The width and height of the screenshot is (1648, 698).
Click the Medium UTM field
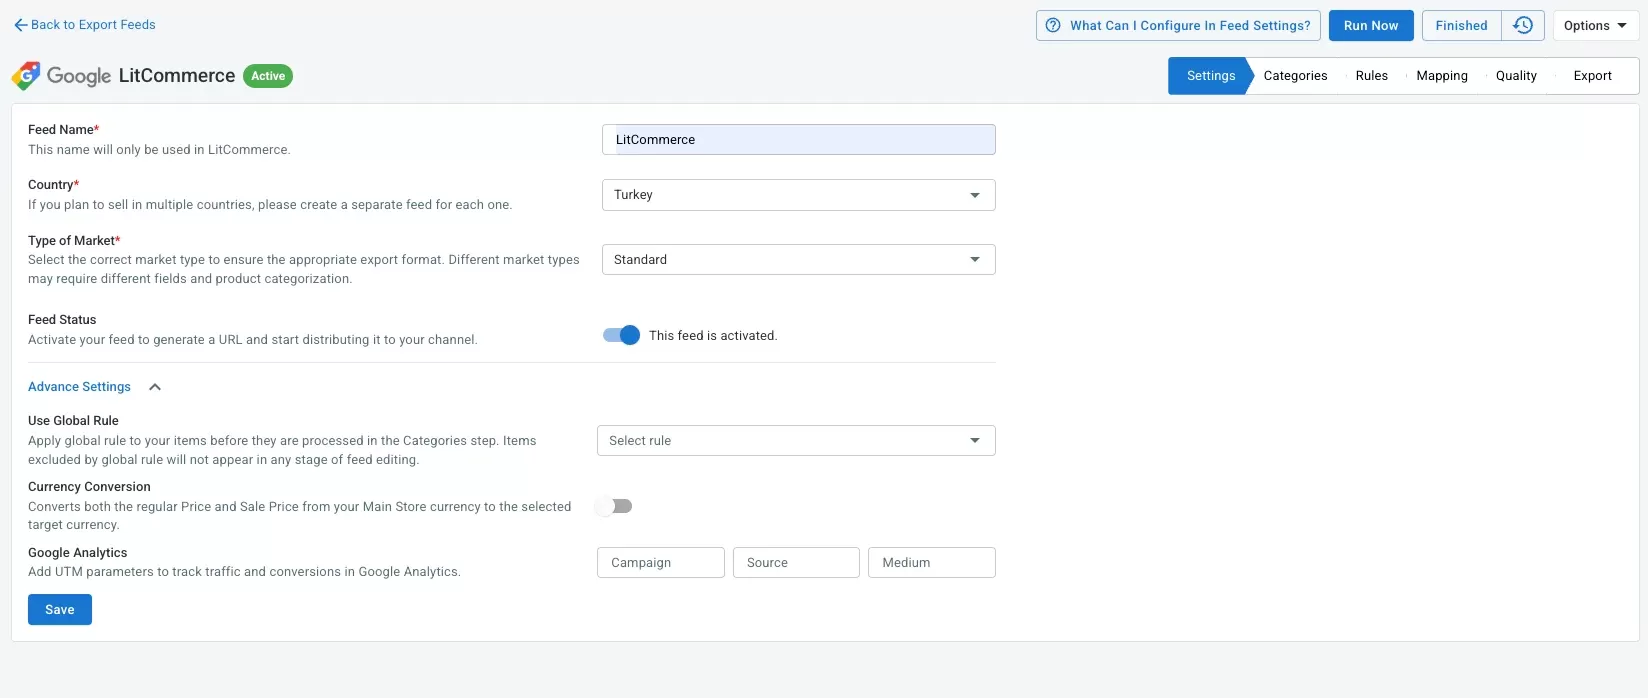tap(931, 563)
